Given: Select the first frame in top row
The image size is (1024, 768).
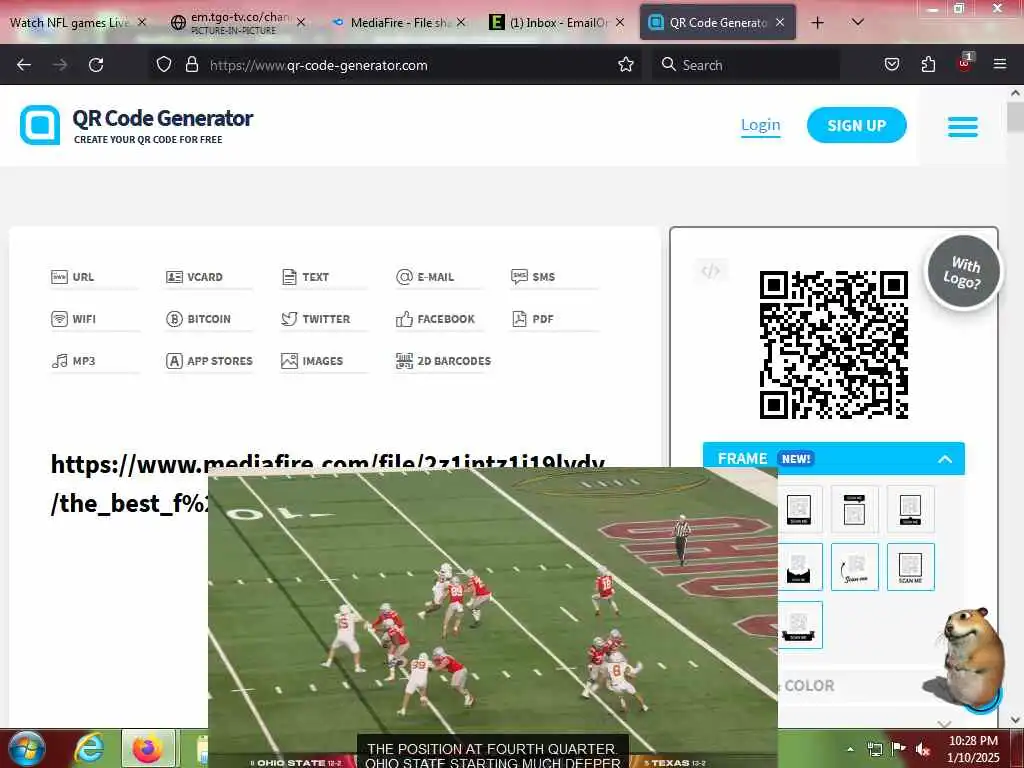Looking at the screenshot, I should (x=798, y=509).
